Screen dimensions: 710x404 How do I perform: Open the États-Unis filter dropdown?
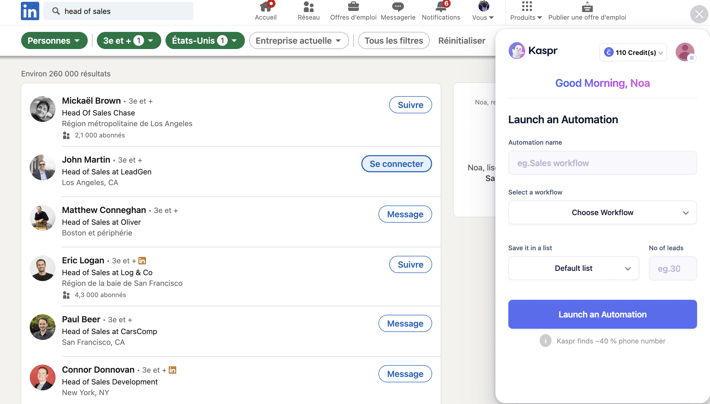(205, 41)
